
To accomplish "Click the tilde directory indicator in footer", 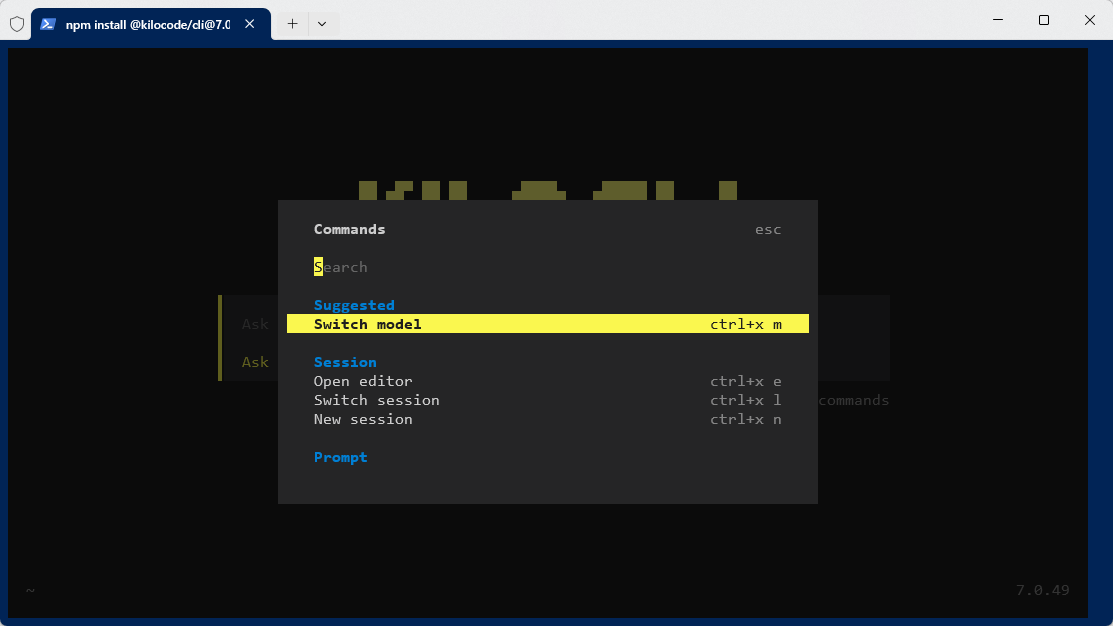I will (30, 590).
